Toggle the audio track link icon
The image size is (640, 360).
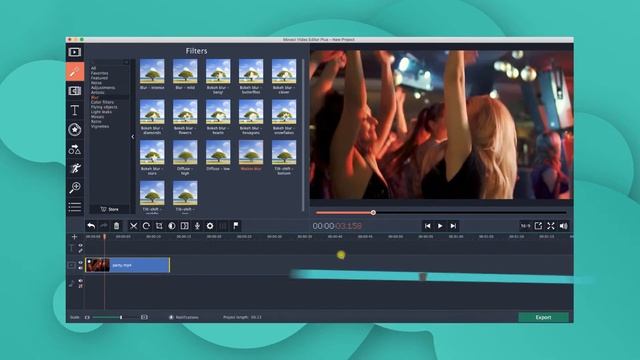(80, 286)
